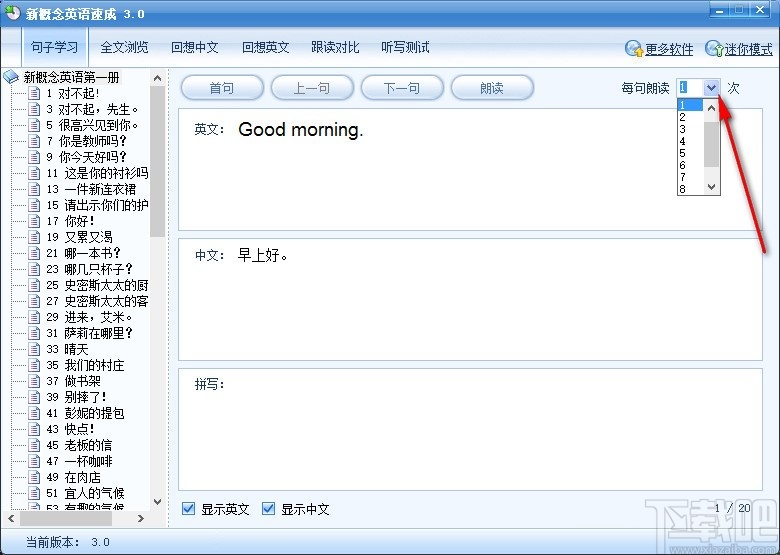This screenshot has height=555, width=780.
Task: Switch to 迷你模式
Action: 749,49
